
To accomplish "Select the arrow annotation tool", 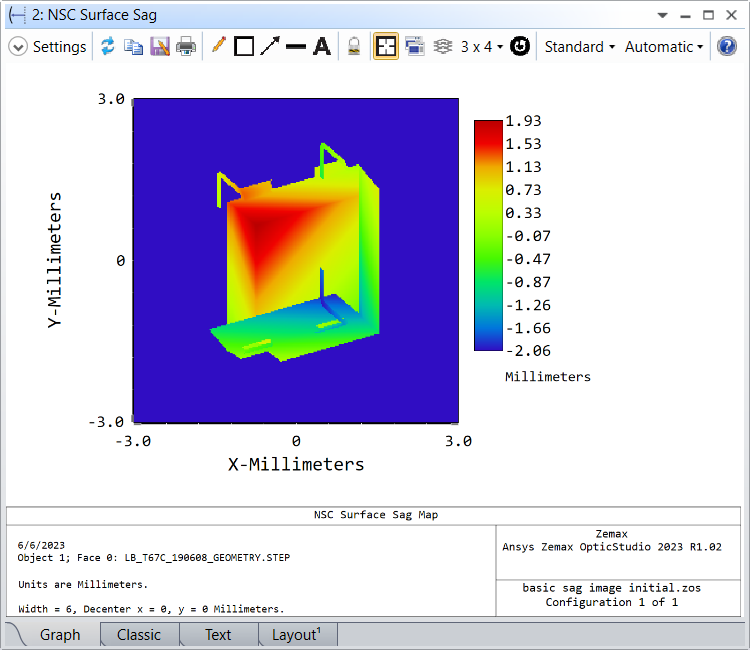I will click(x=270, y=46).
